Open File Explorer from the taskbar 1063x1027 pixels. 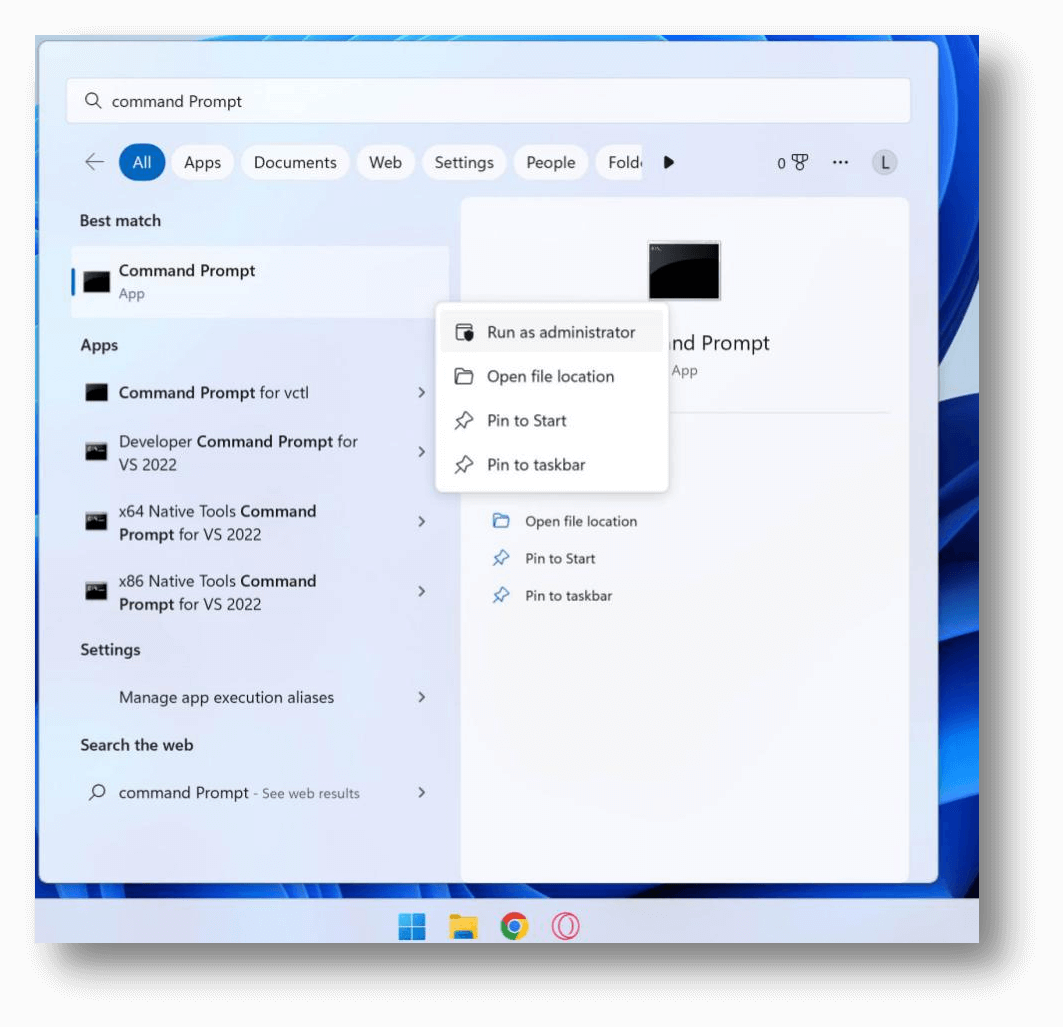point(462,926)
